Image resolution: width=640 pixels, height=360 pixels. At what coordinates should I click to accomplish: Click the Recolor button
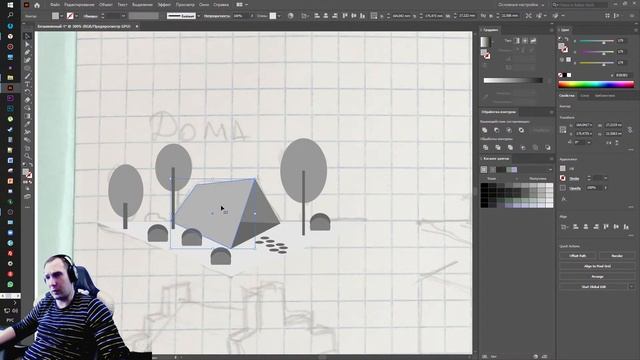tap(617, 256)
